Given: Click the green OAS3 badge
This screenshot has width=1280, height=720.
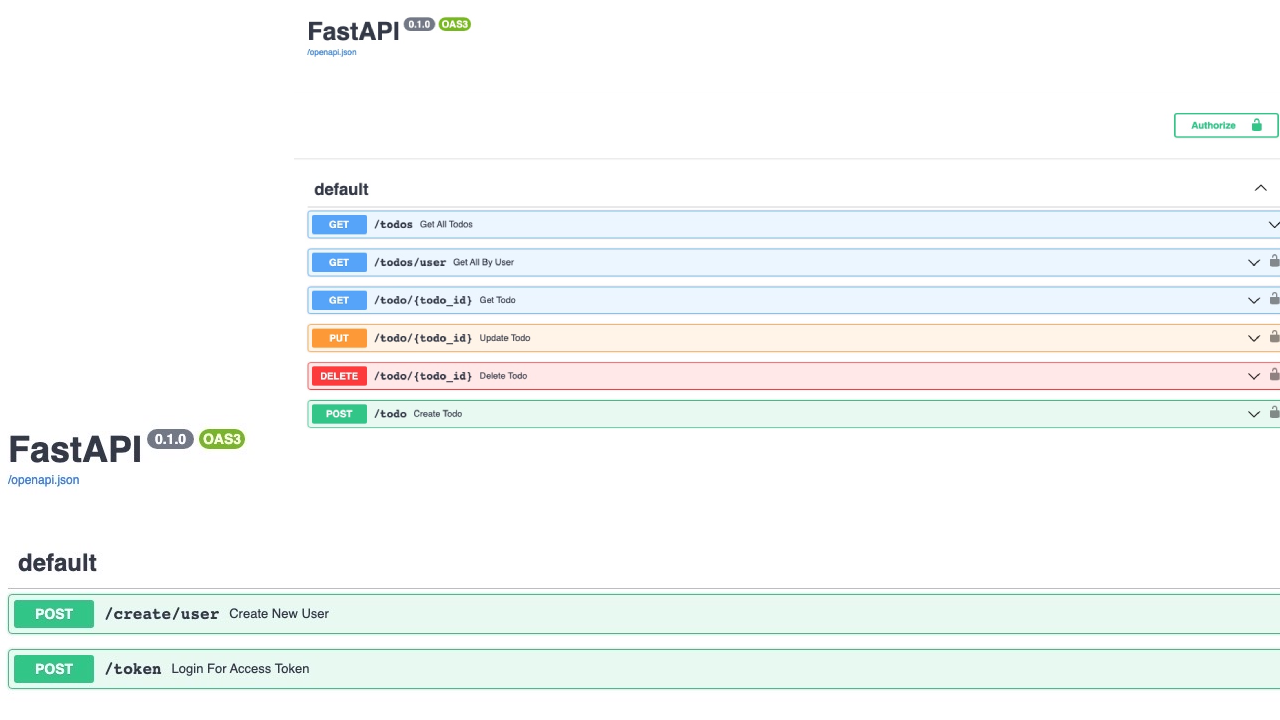Looking at the screenshot, I should (455, 23).
